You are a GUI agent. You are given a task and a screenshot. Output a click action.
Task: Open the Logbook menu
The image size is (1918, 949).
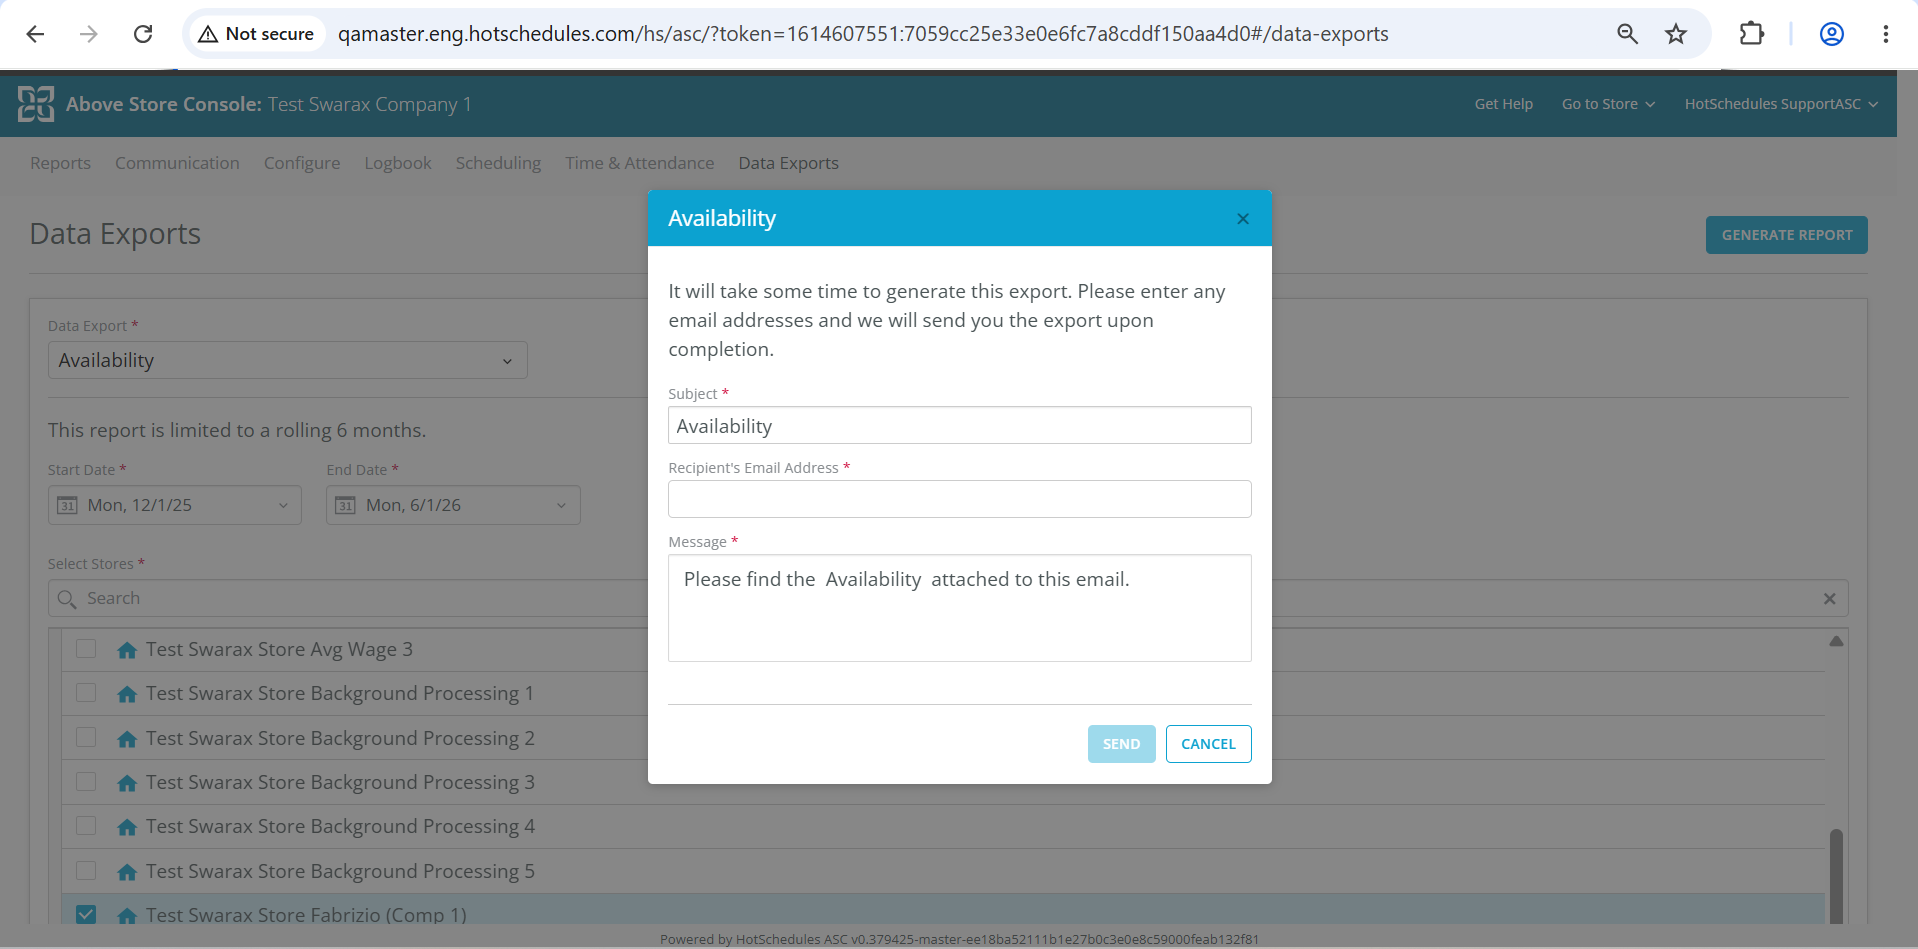[398, 163]
